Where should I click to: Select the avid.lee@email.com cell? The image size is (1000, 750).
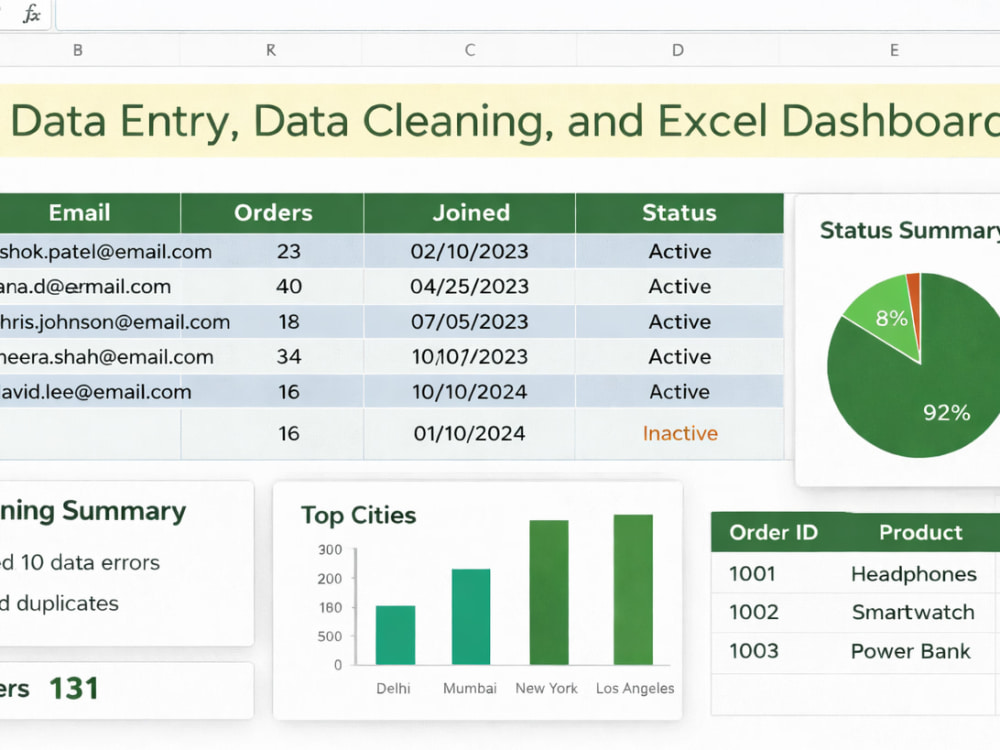90,392
